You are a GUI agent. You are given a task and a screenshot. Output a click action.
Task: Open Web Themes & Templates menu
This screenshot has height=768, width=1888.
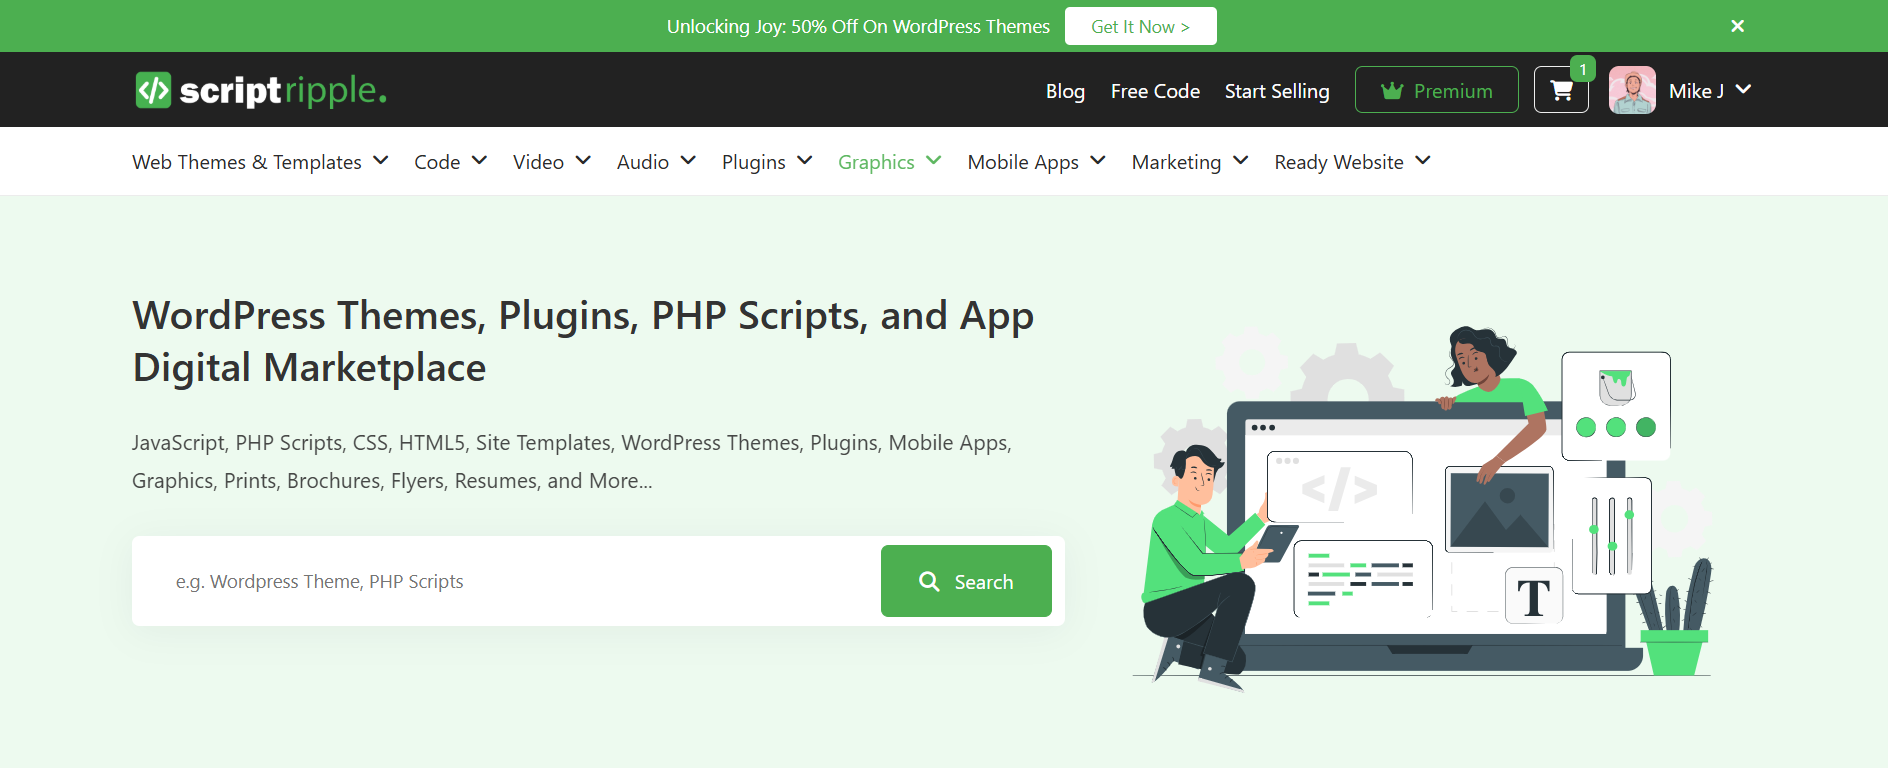pyautogui.click(x=247, y=162)
